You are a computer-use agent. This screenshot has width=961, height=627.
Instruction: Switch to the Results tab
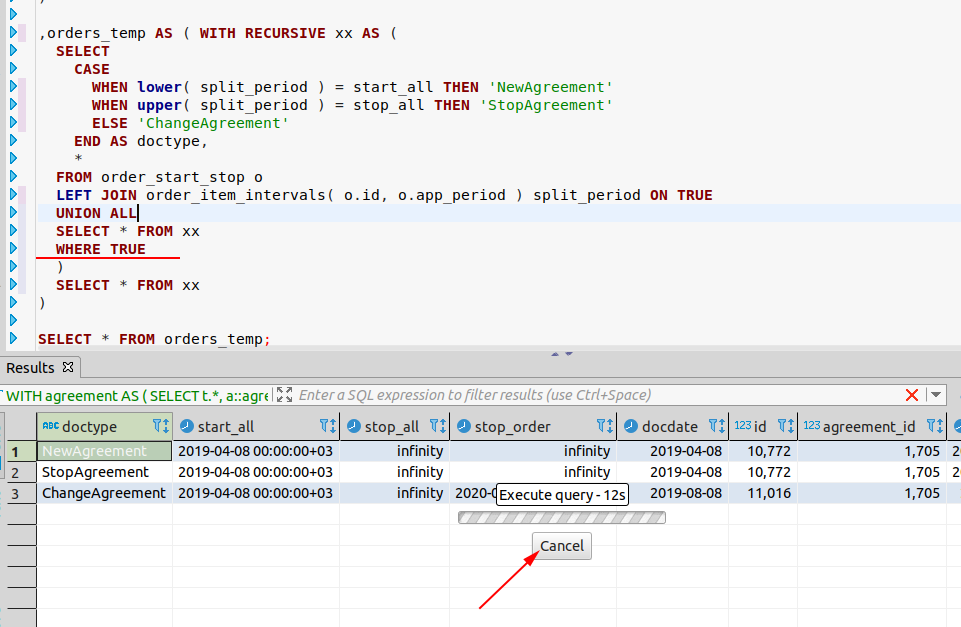(32, 367)
